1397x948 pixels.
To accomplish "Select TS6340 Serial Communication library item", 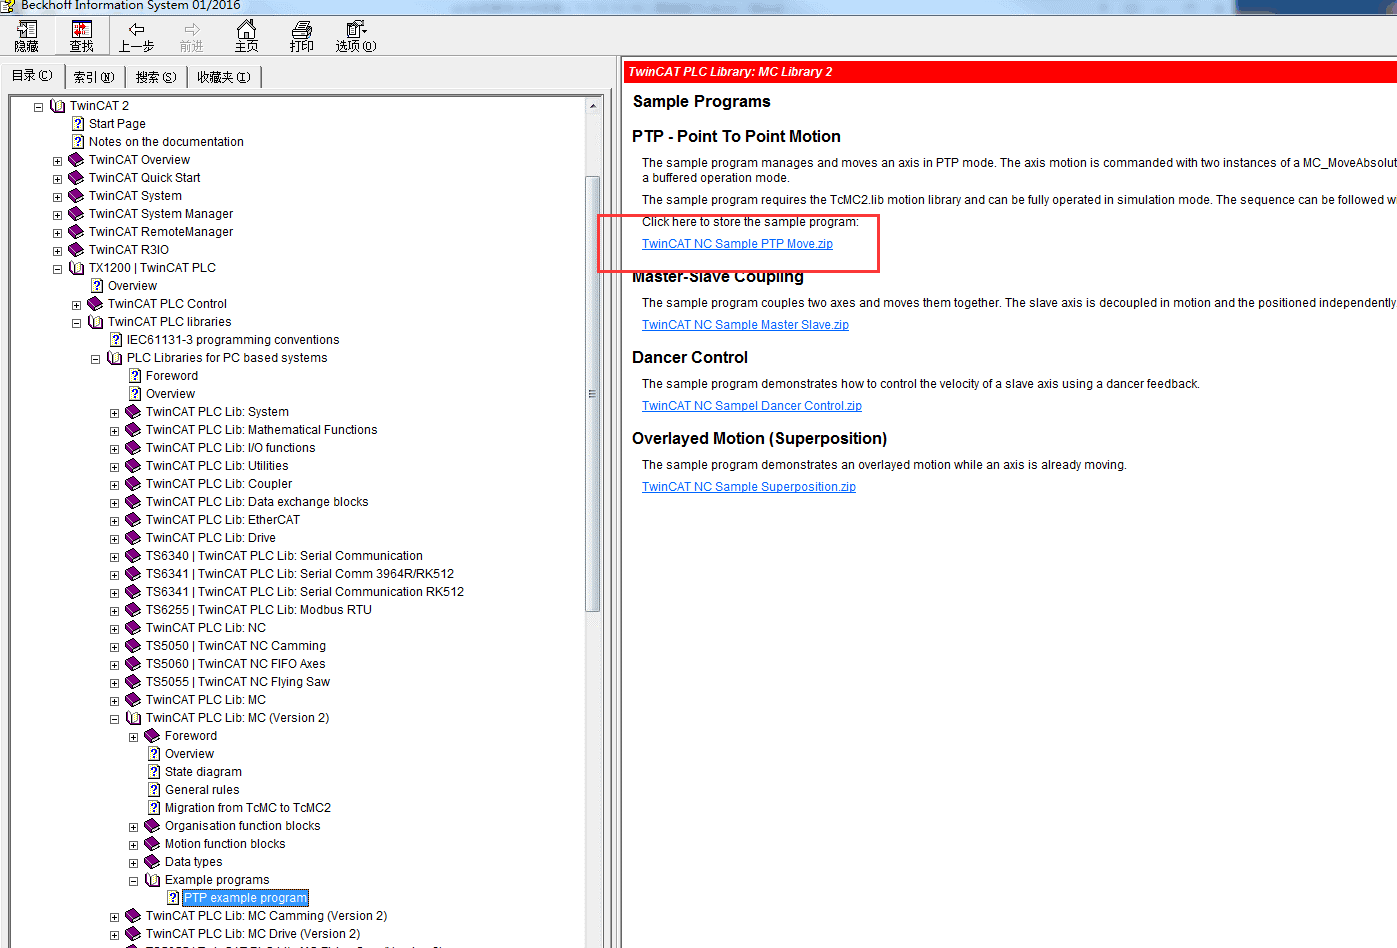I will tap(284, 555).
